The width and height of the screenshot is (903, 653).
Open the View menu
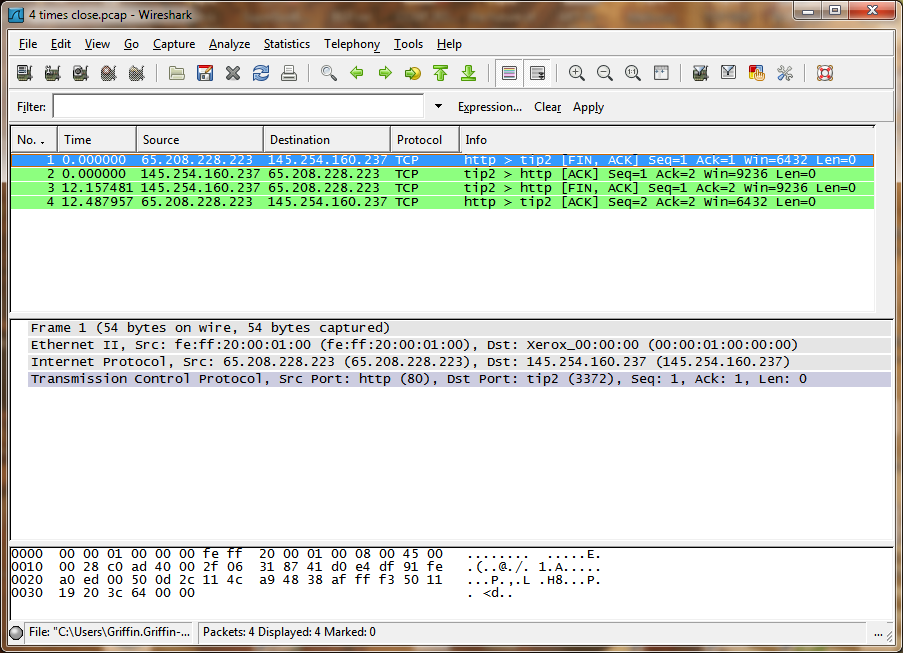pos(97,44)
